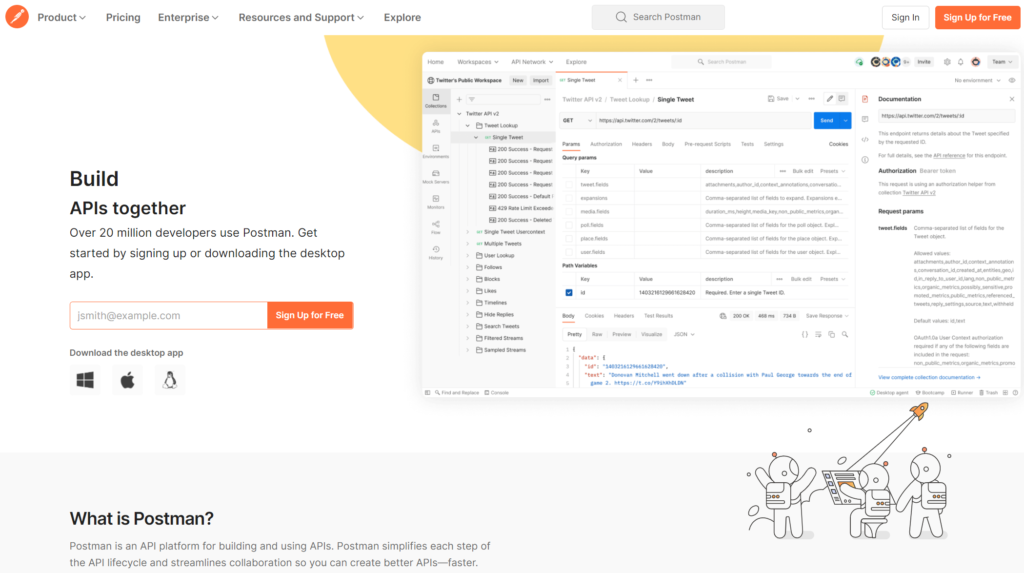
Task: Click the plus icon above collections list
Action: pyautogui.click(x=459, y=99)
